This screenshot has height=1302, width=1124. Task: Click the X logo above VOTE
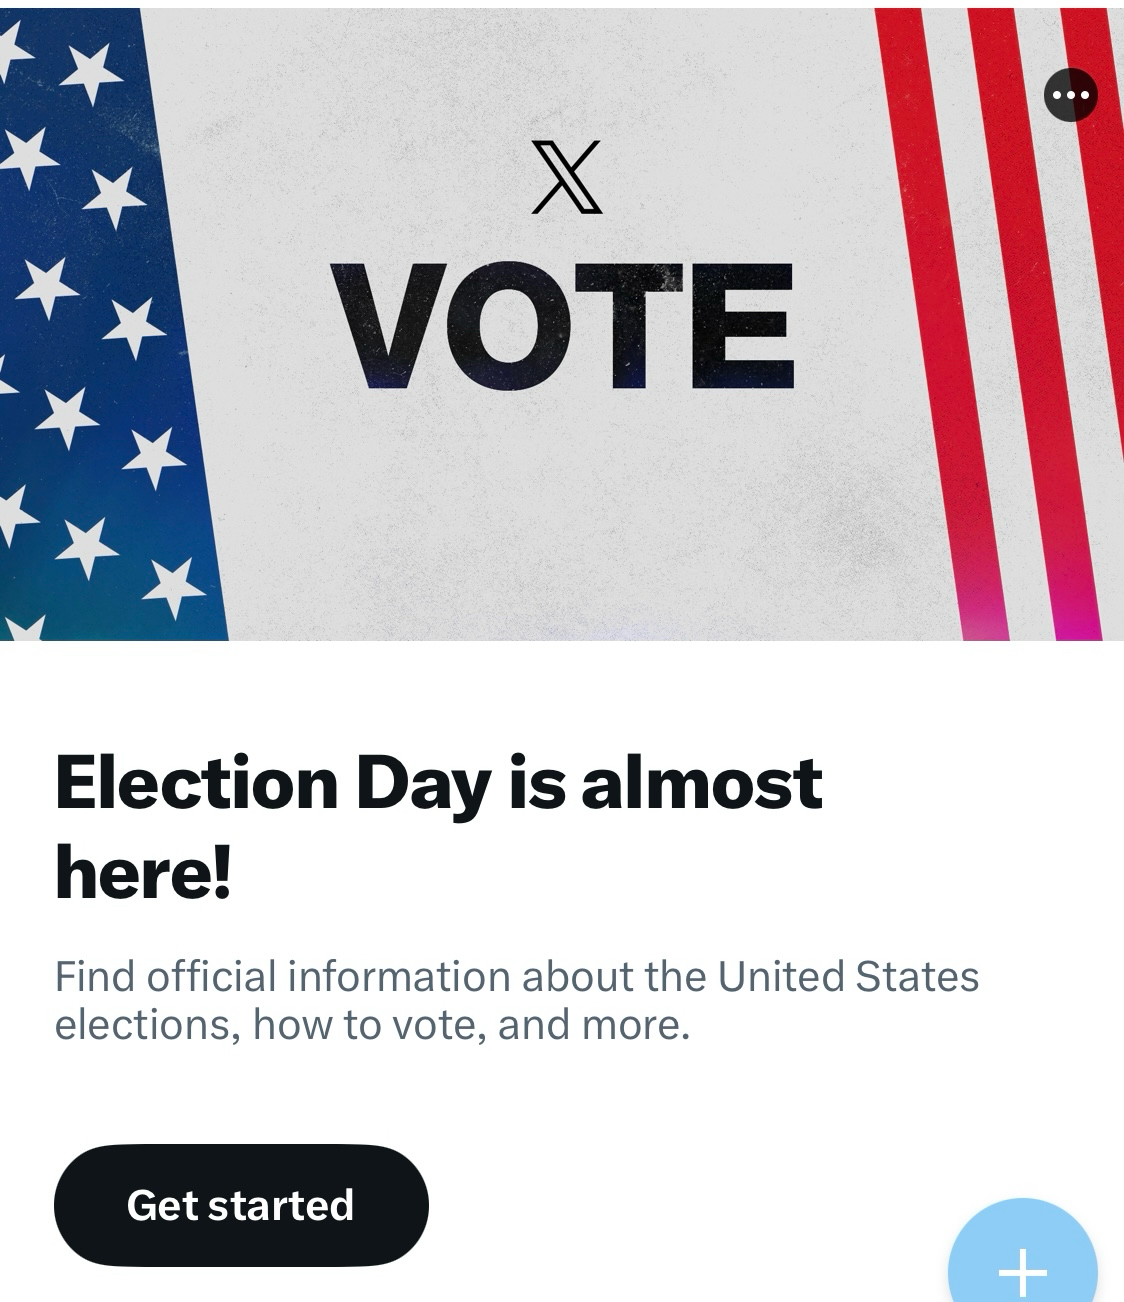(566, 177)
